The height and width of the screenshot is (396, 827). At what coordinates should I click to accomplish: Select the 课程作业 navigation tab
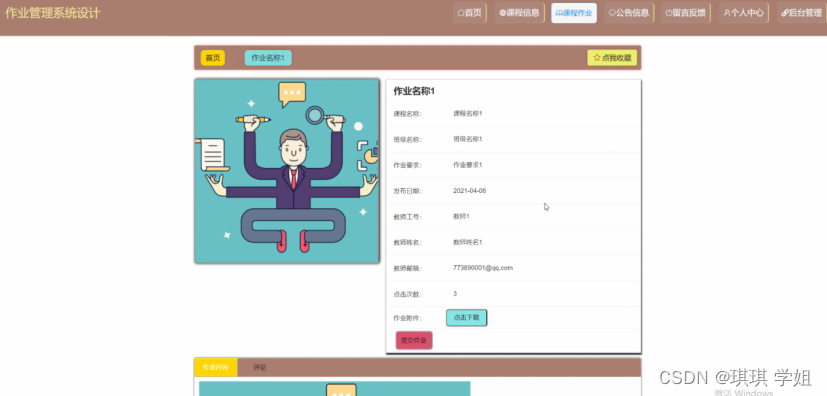(x=574, y=13)
